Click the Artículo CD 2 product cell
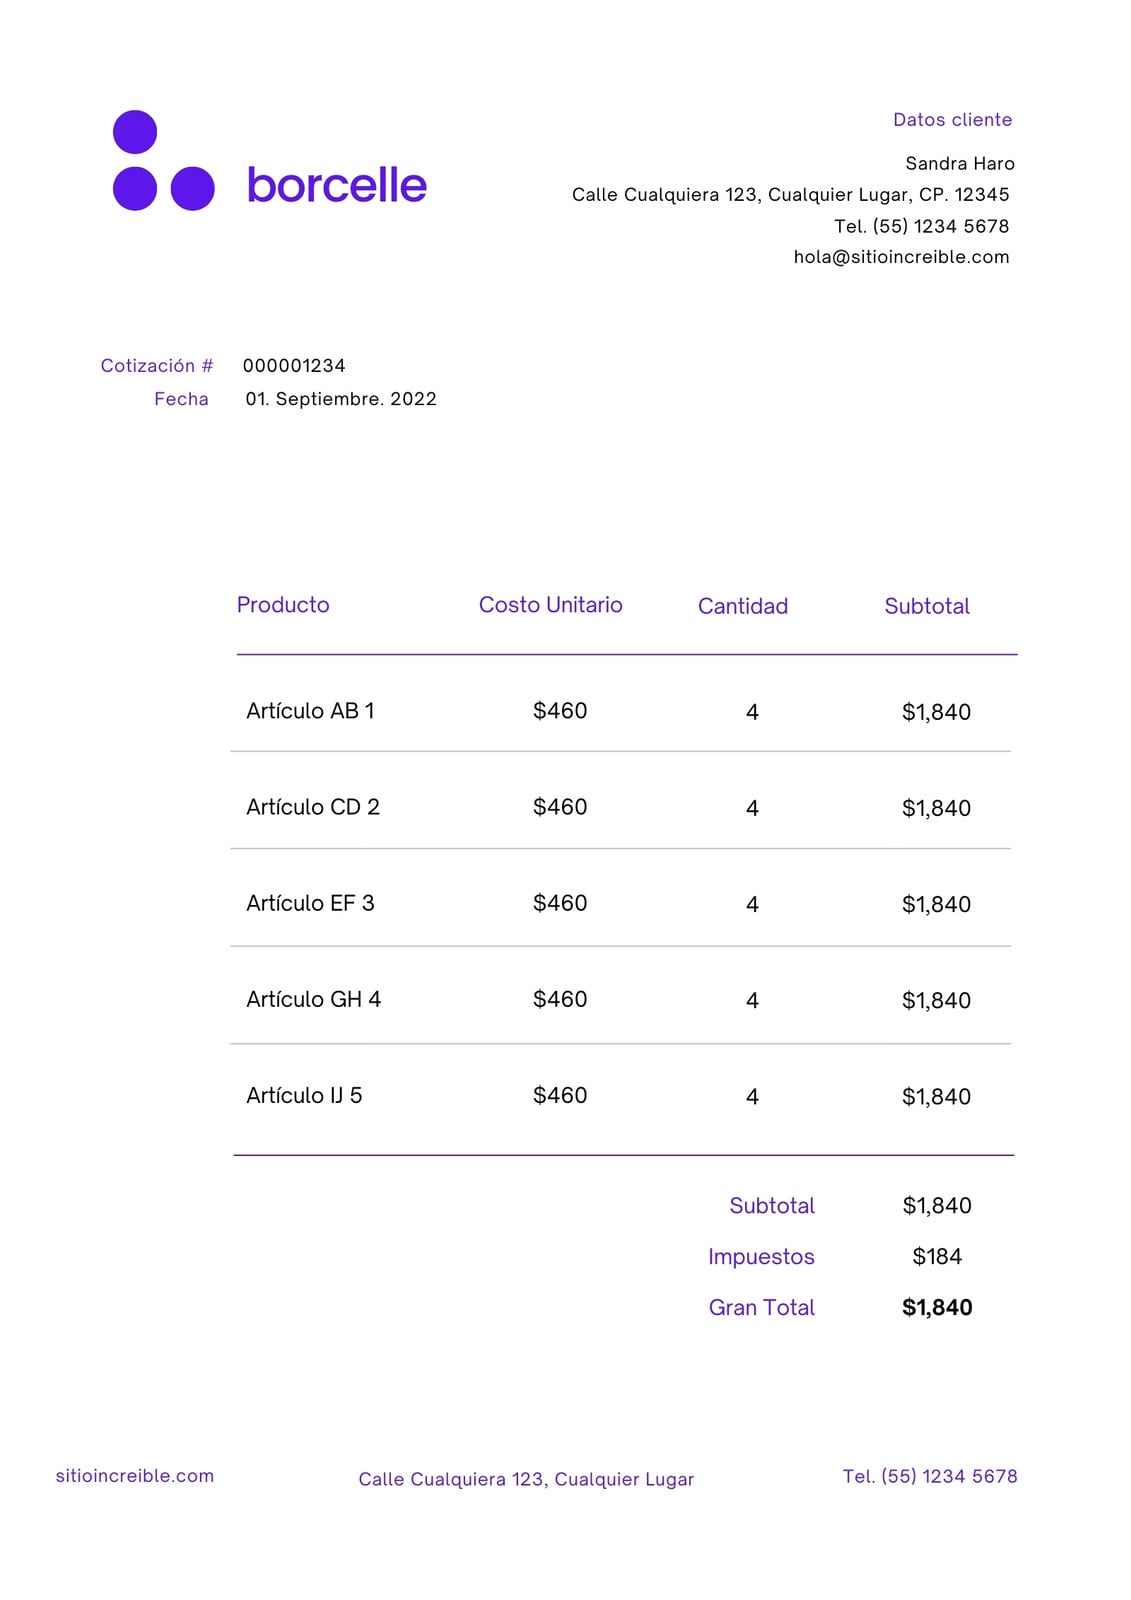 313,807
